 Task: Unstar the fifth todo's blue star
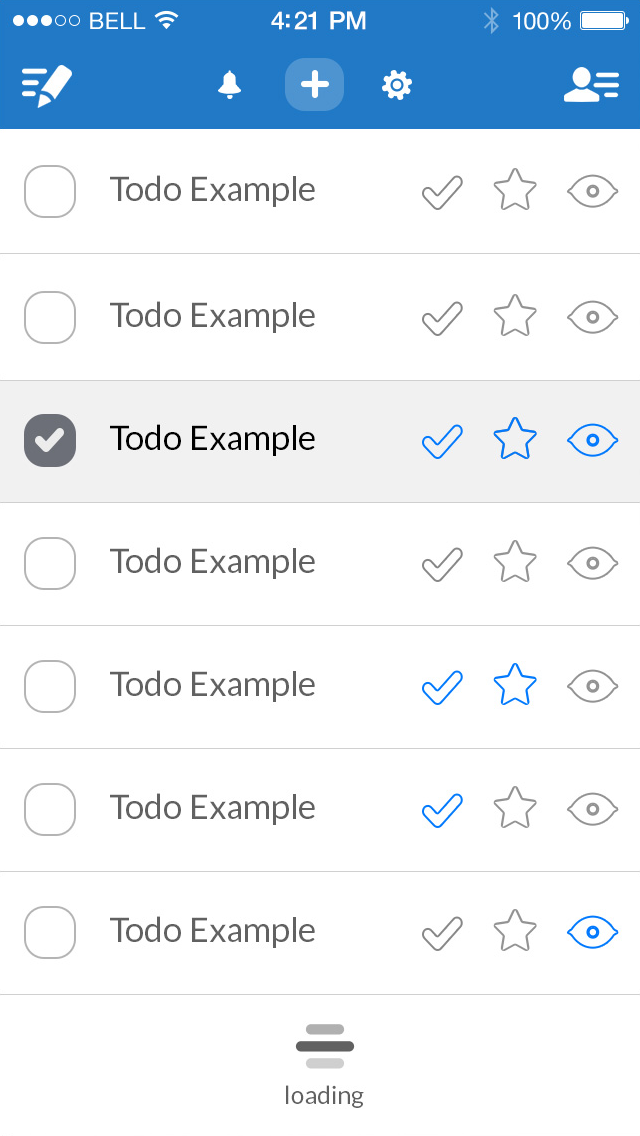point(514,685)
